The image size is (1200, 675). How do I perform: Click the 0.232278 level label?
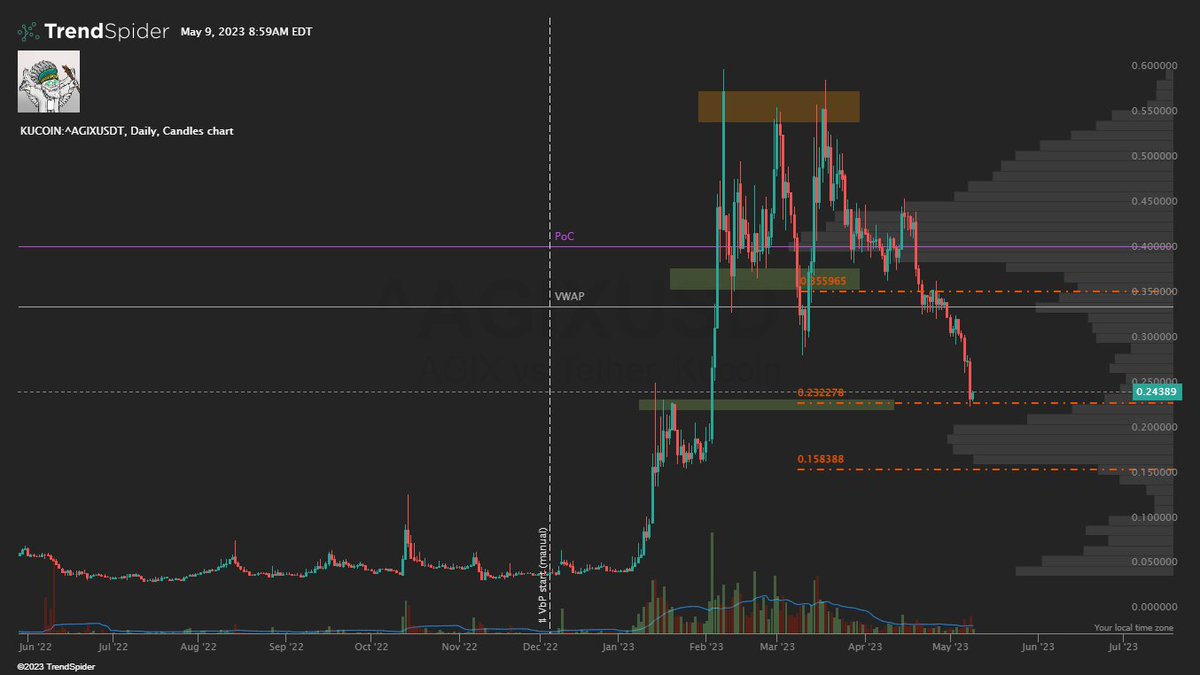pos(822,393)
